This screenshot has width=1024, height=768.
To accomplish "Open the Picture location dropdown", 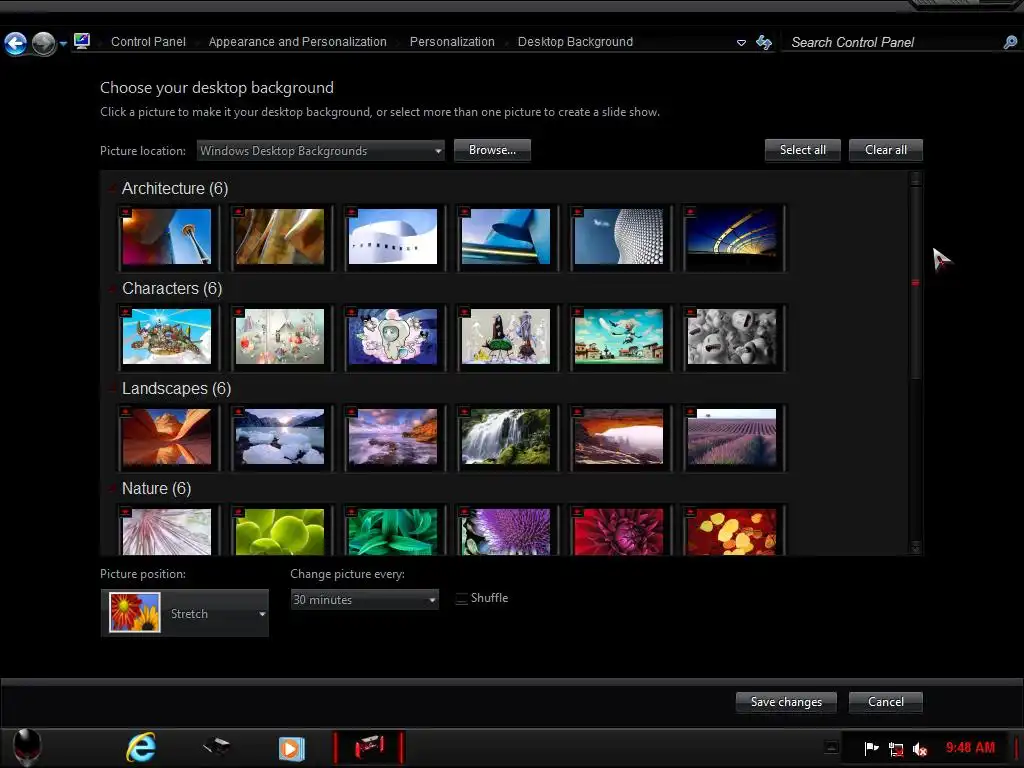I will [x=321, y=151].
